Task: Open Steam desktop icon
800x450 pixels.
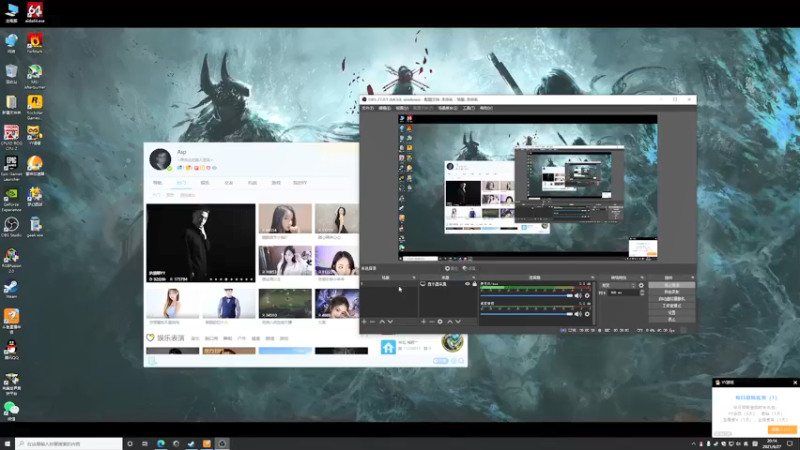Action: click(x=11, y=289)
